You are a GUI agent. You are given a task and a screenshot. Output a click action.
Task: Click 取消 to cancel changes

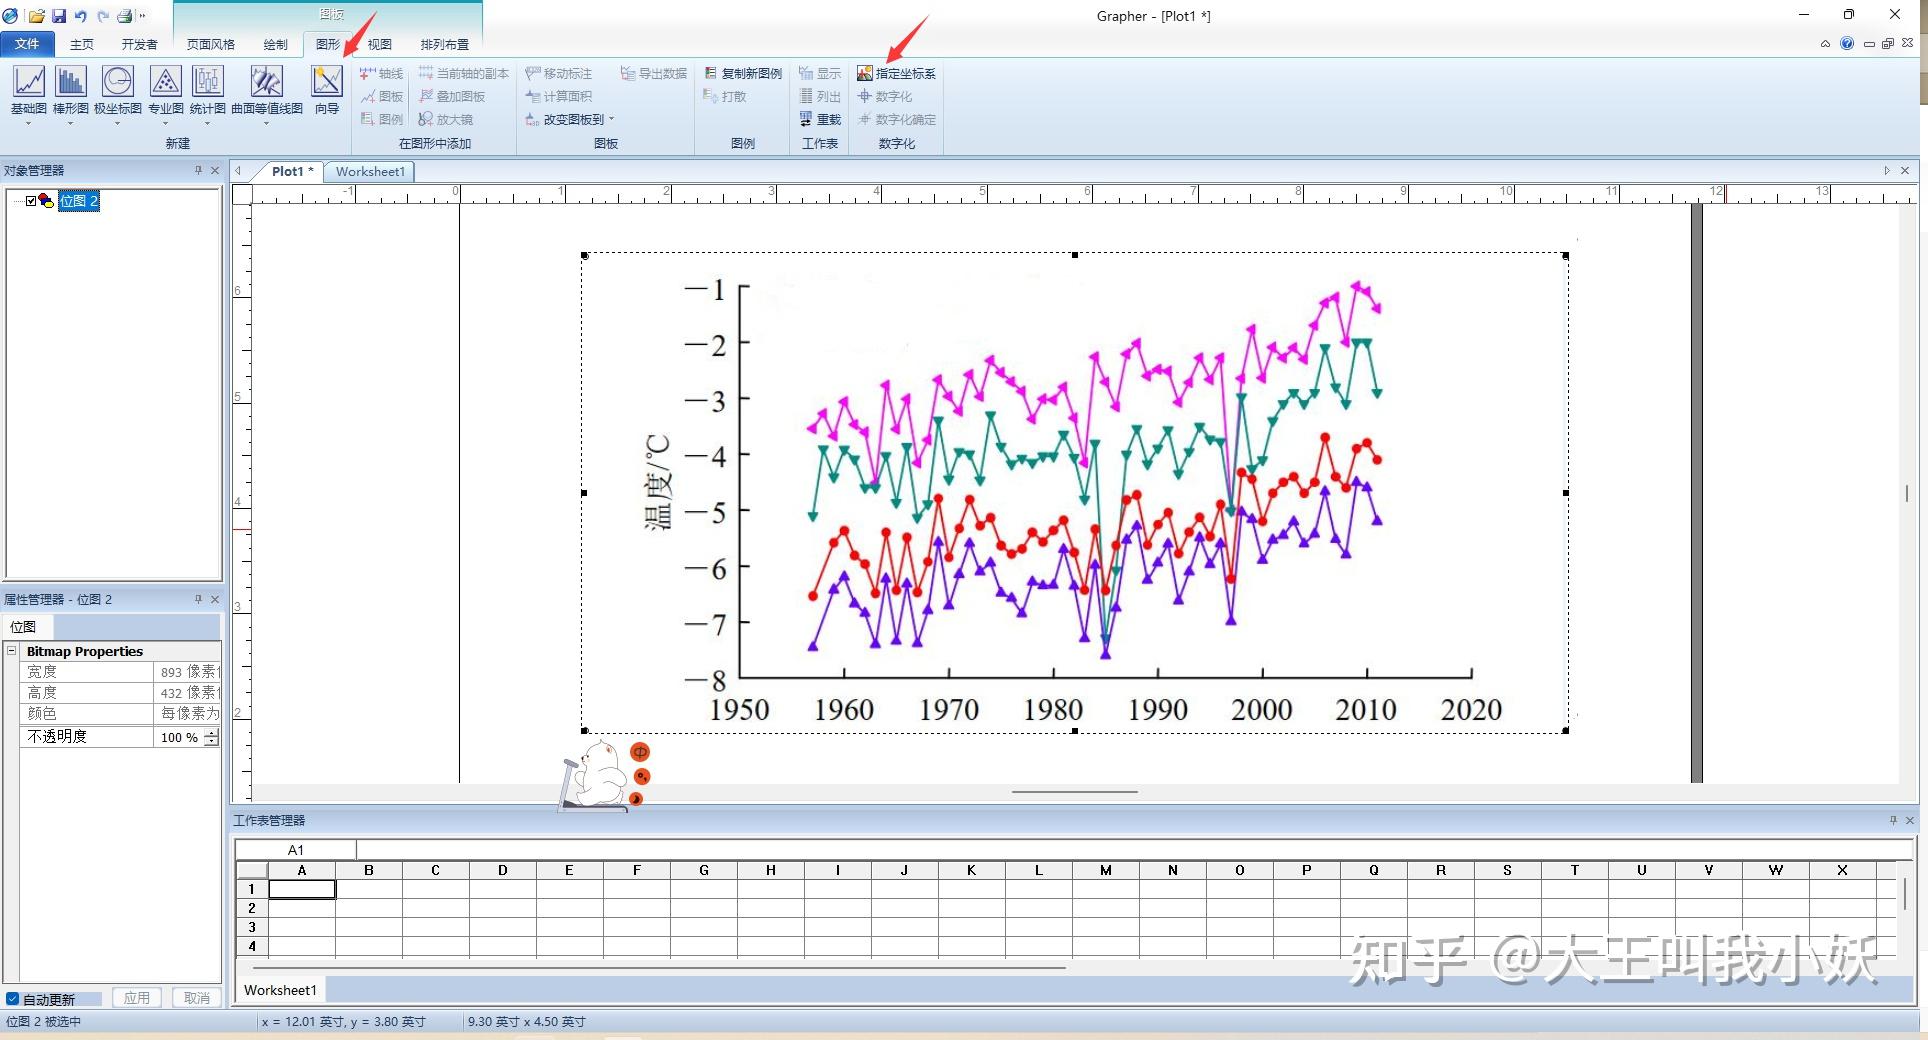pyautogui.click(x=196, y=997)
